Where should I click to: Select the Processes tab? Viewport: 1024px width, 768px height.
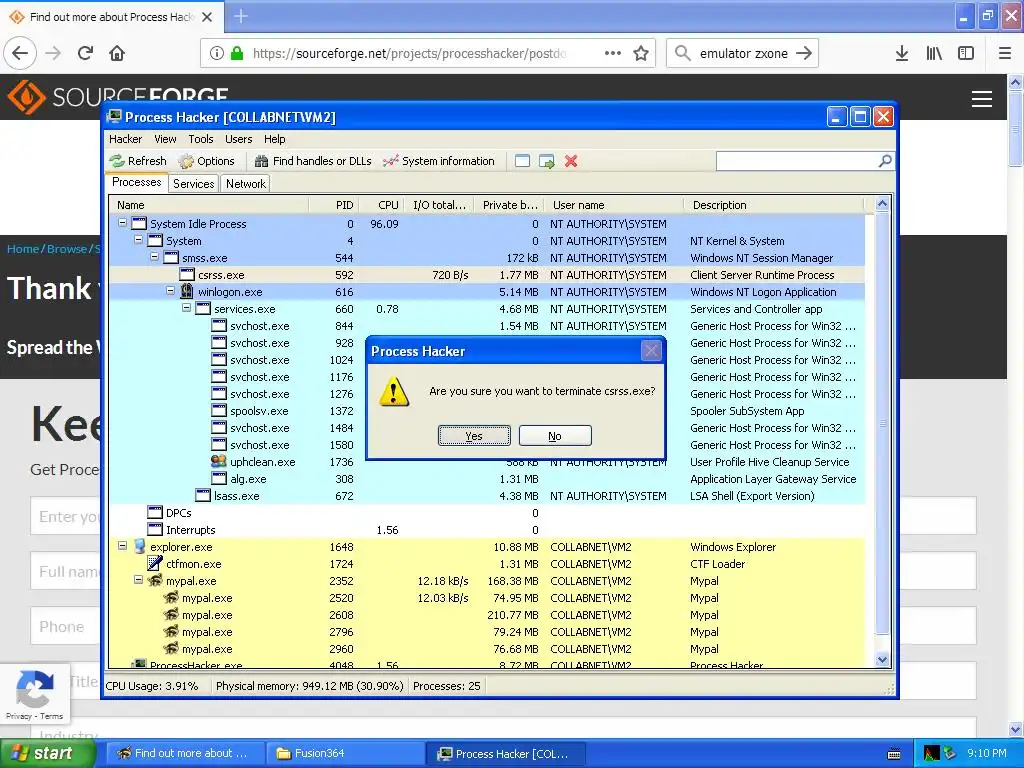[x=136, y=182]
